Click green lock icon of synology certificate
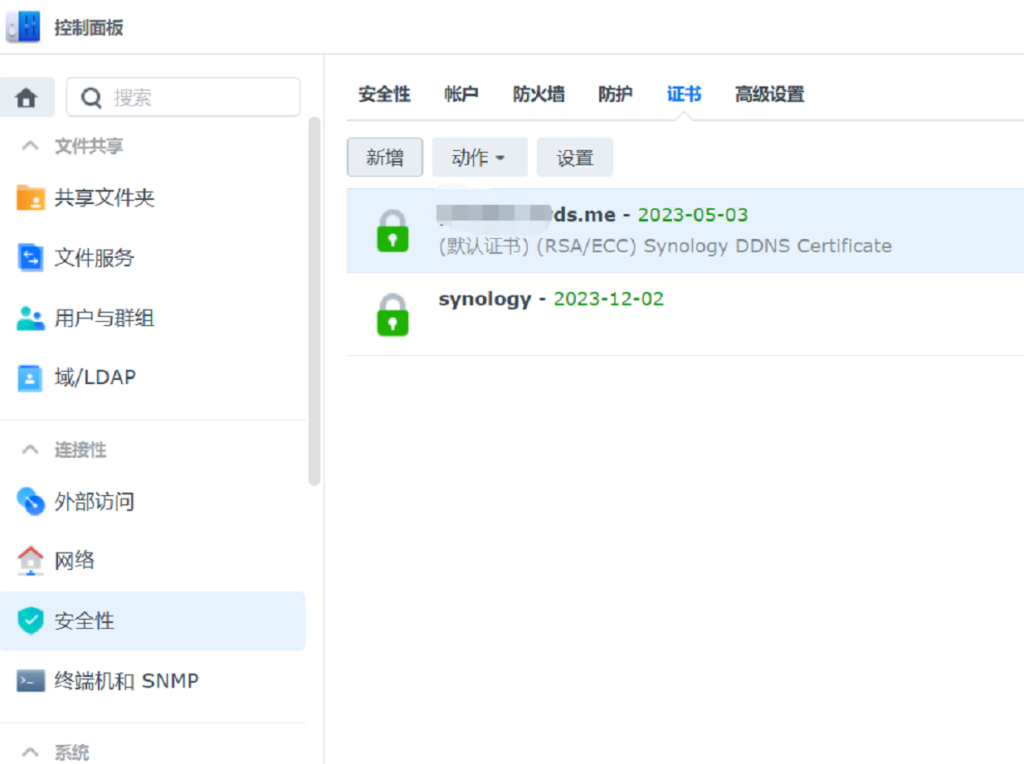Image resolution: width=1024 pixels, height=764 pixels. (392, 314)
